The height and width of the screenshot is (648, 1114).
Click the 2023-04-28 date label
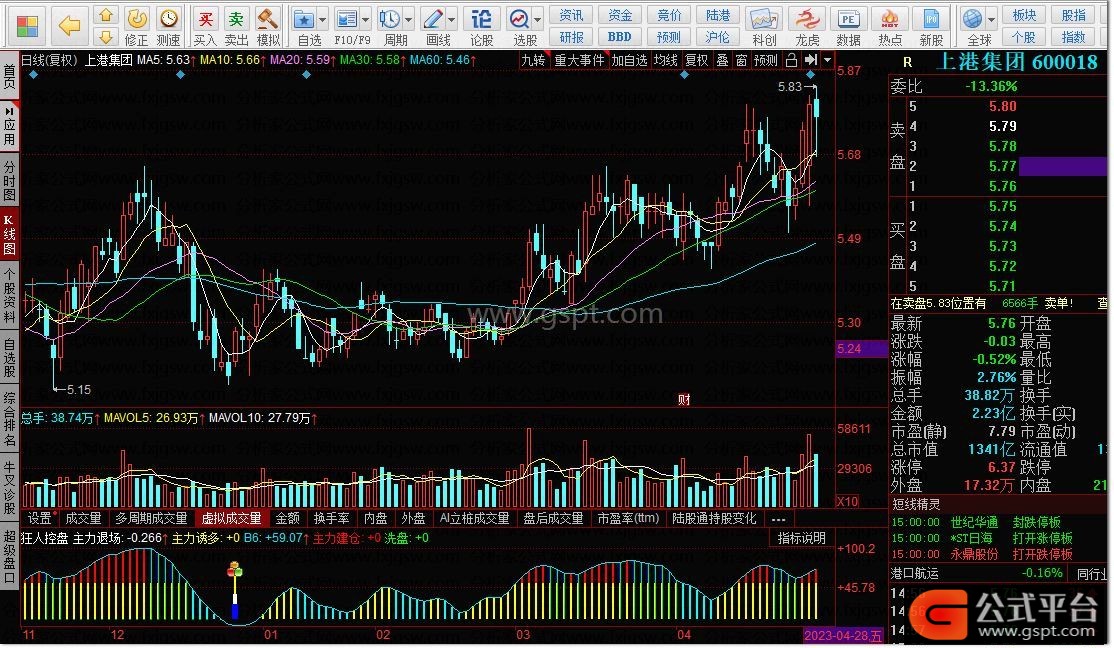[x=844, y=635]
